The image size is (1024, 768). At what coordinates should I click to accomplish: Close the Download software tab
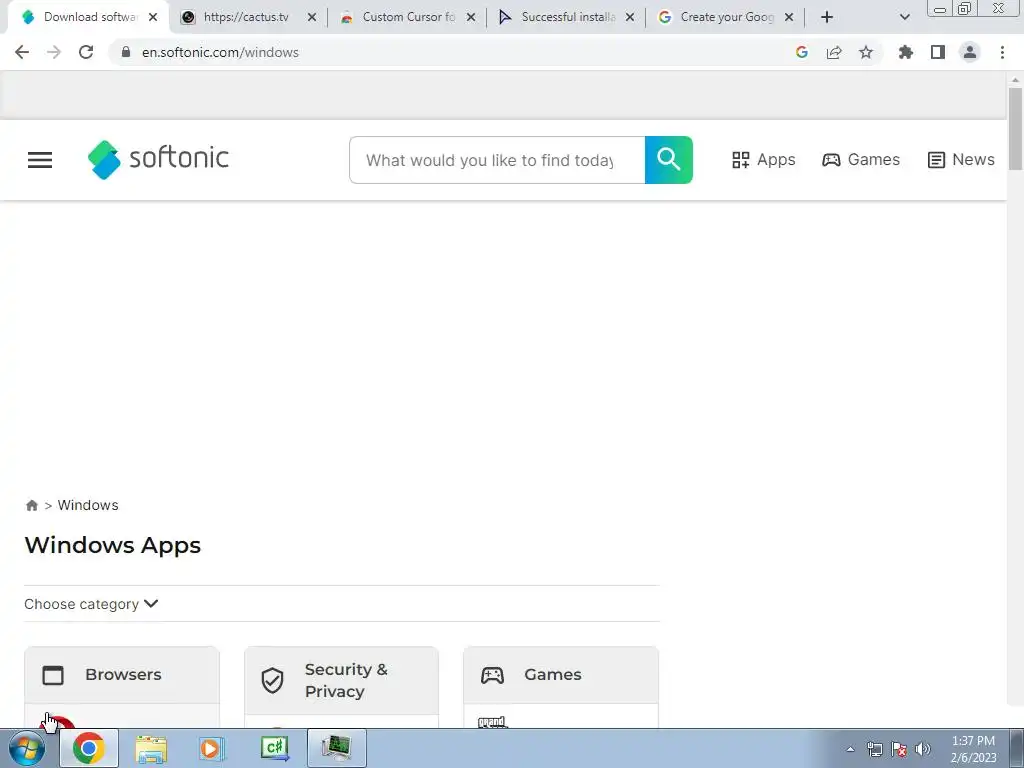point(153,18)
